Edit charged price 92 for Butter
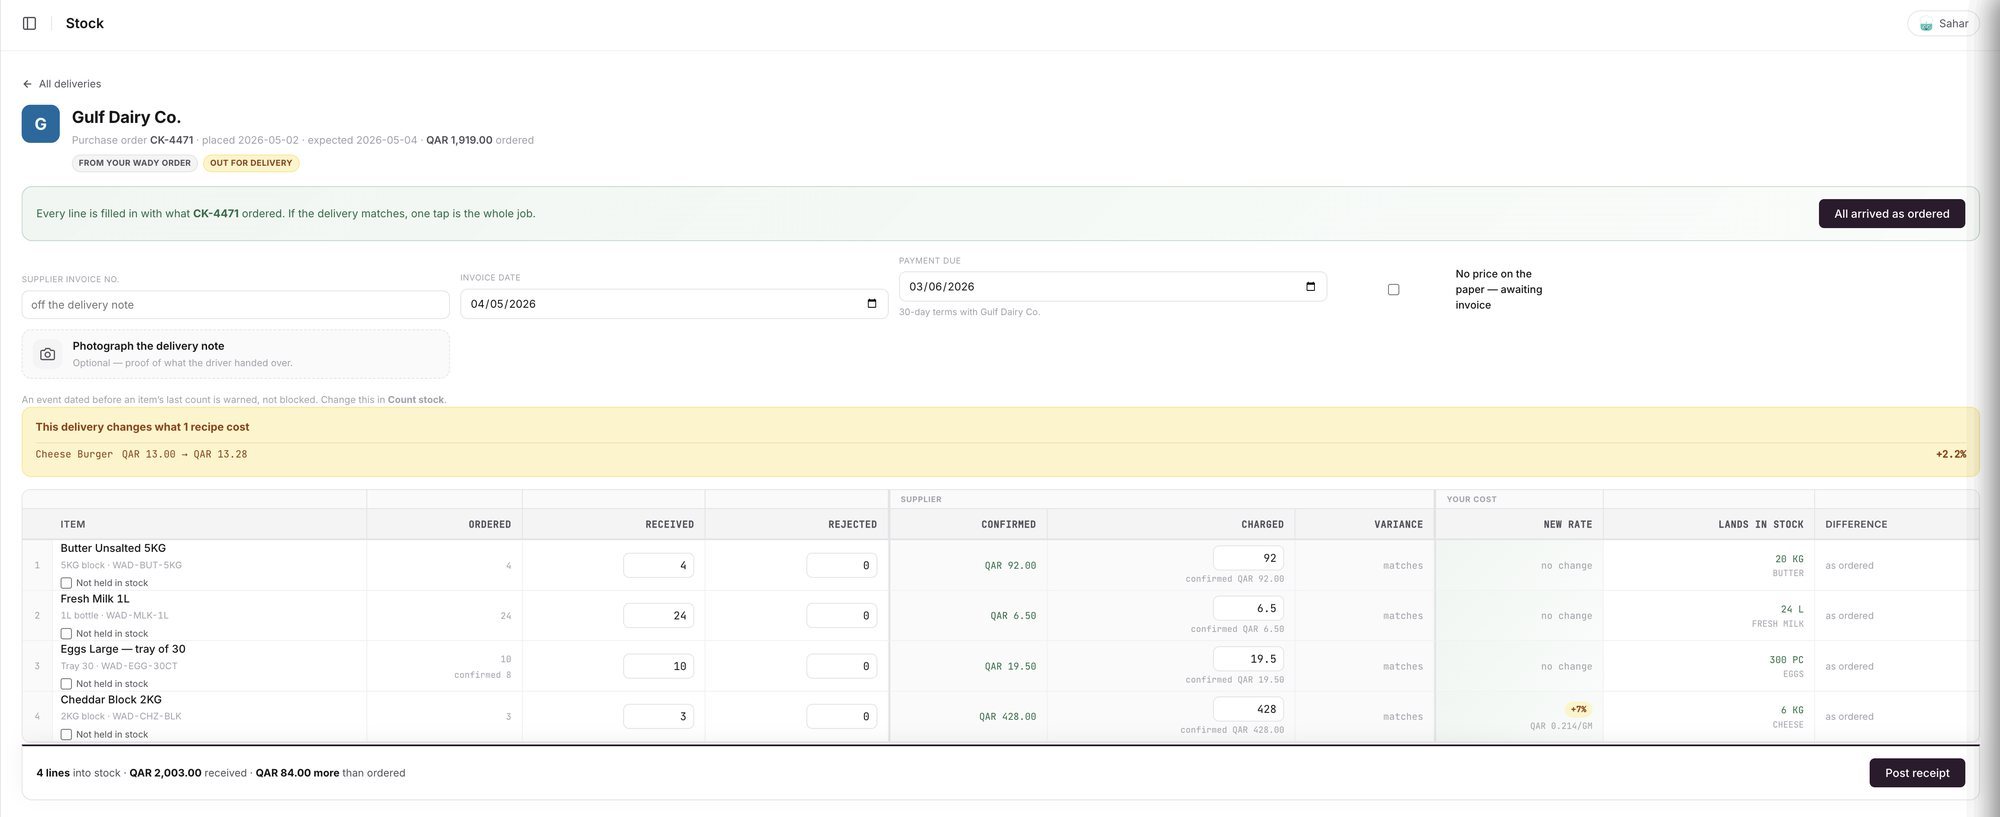This screenshot has height=817, width=2000. point(1248,558)
